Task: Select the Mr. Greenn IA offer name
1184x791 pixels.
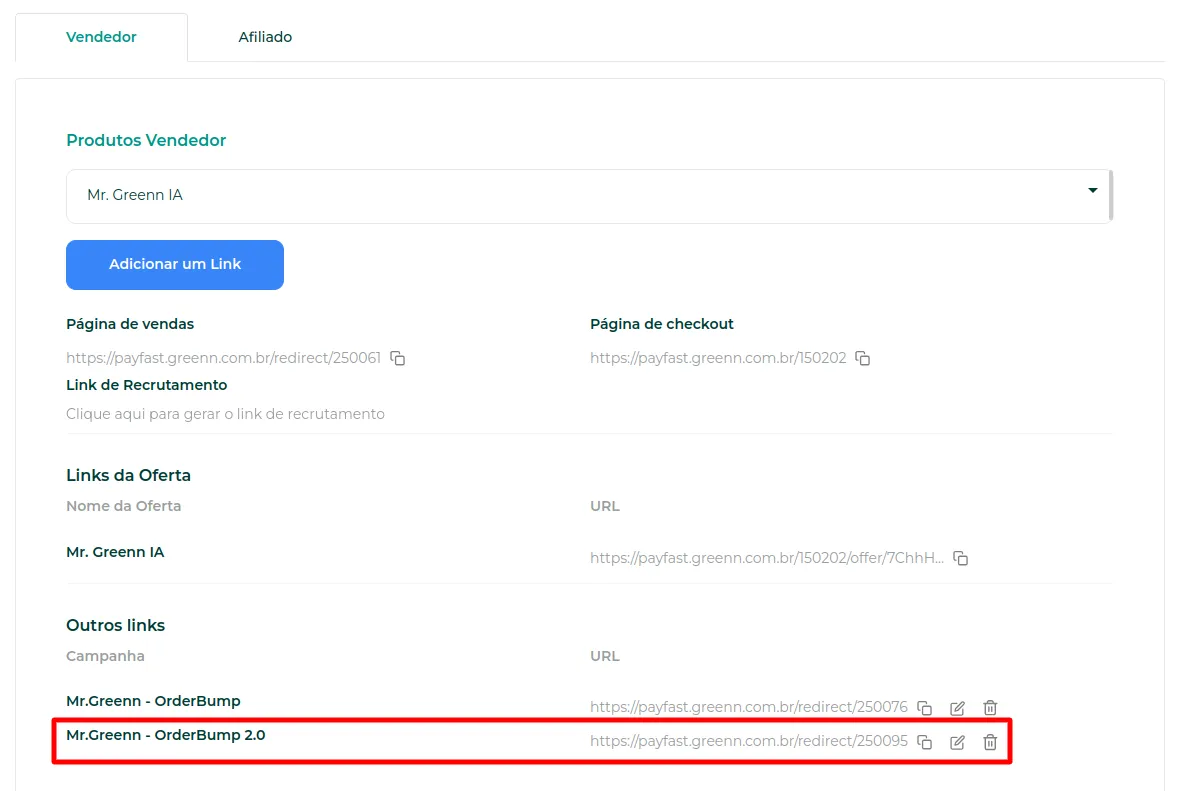Action: click(x=116, y=552)
